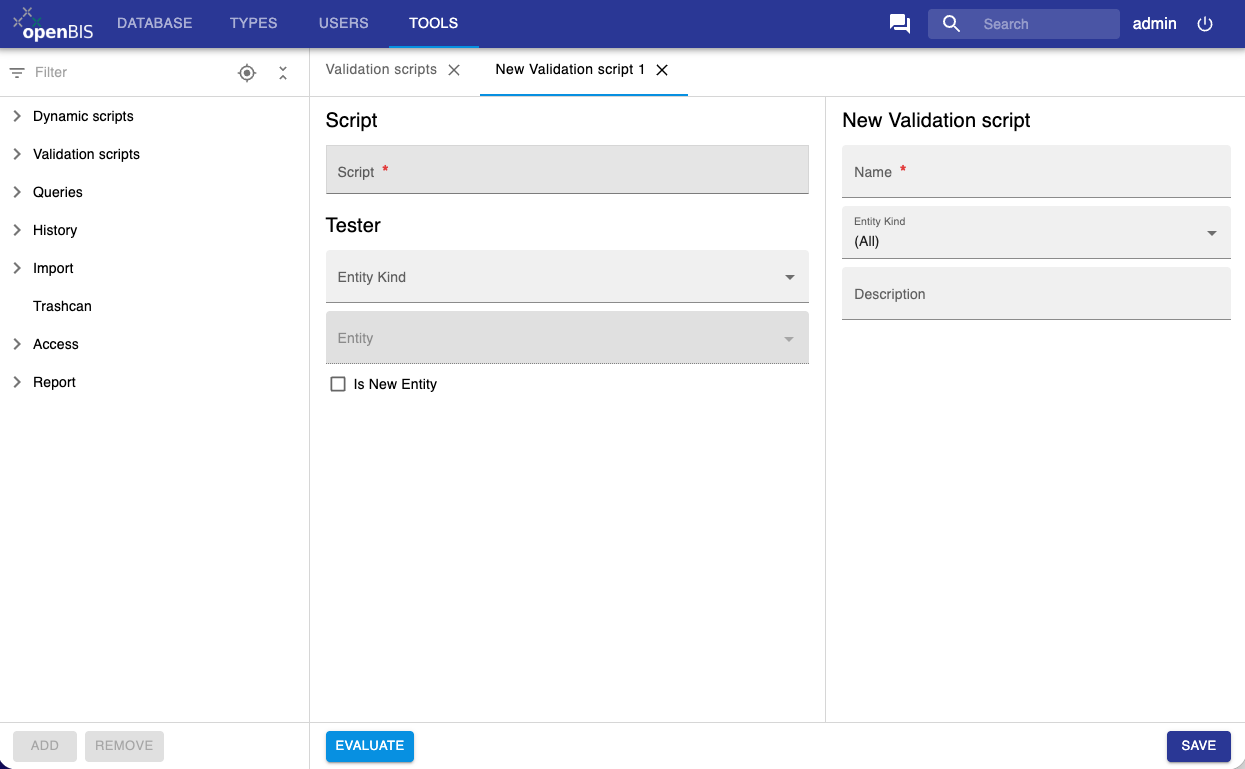The width and height of the screenshot is (1245, 769).
Task: Switch to New Validation script 1 tab
Action: 570,70
